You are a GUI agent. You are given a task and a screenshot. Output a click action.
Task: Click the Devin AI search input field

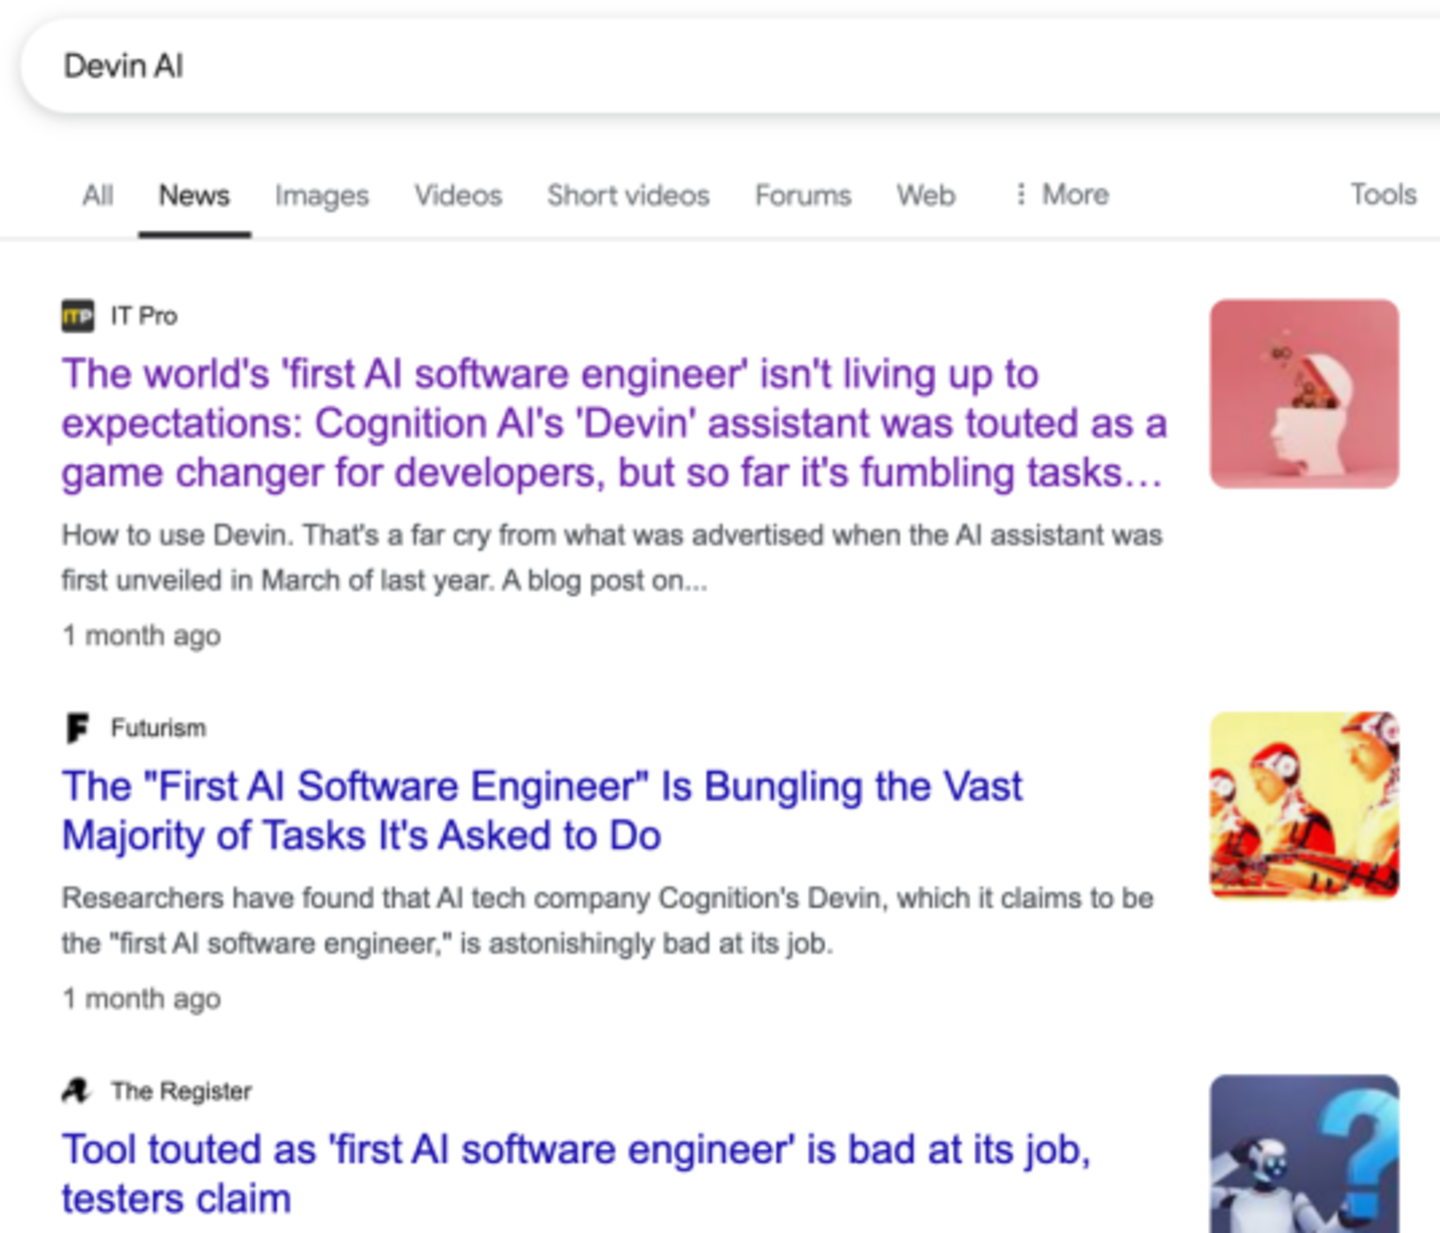point(700,66)
